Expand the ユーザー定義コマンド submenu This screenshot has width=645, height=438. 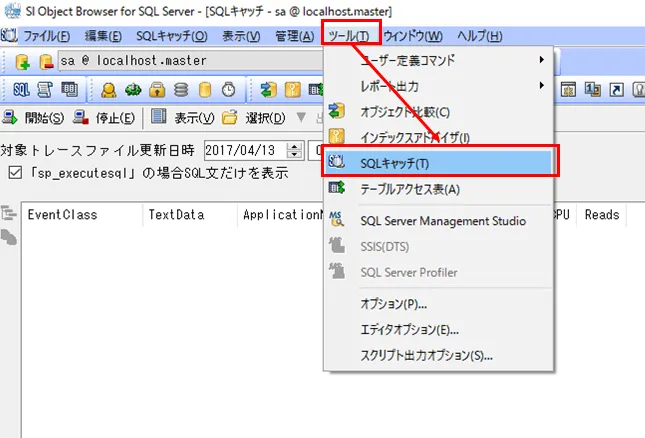pos(439,60)
